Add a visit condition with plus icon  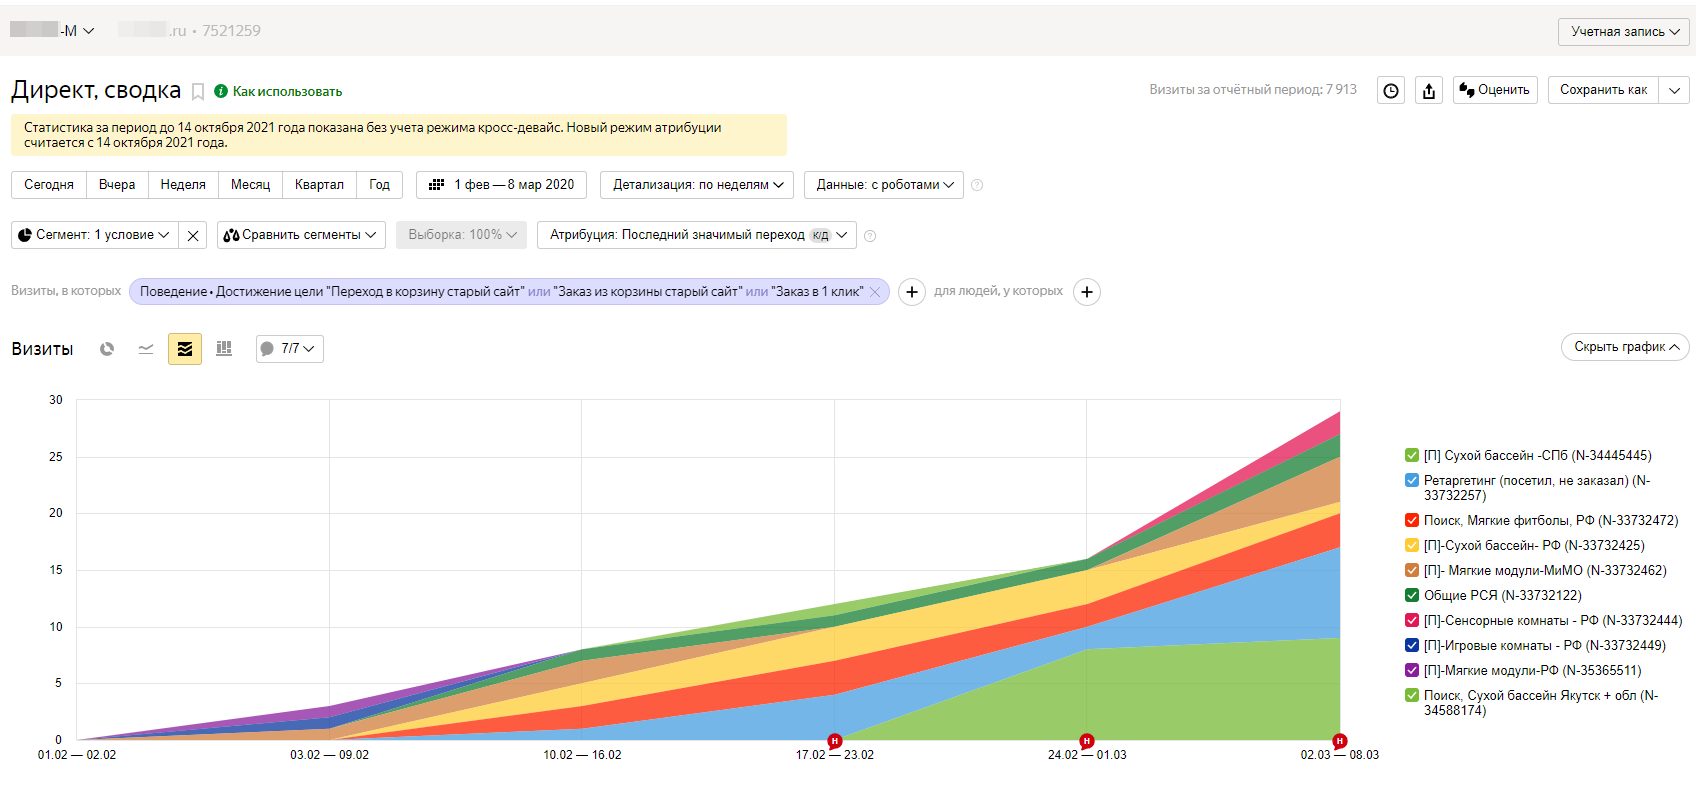point(912,292)
